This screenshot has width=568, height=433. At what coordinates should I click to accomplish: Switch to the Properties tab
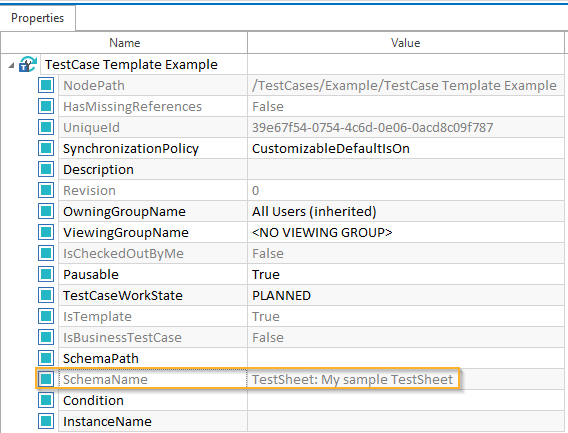(x=38, y=18)
